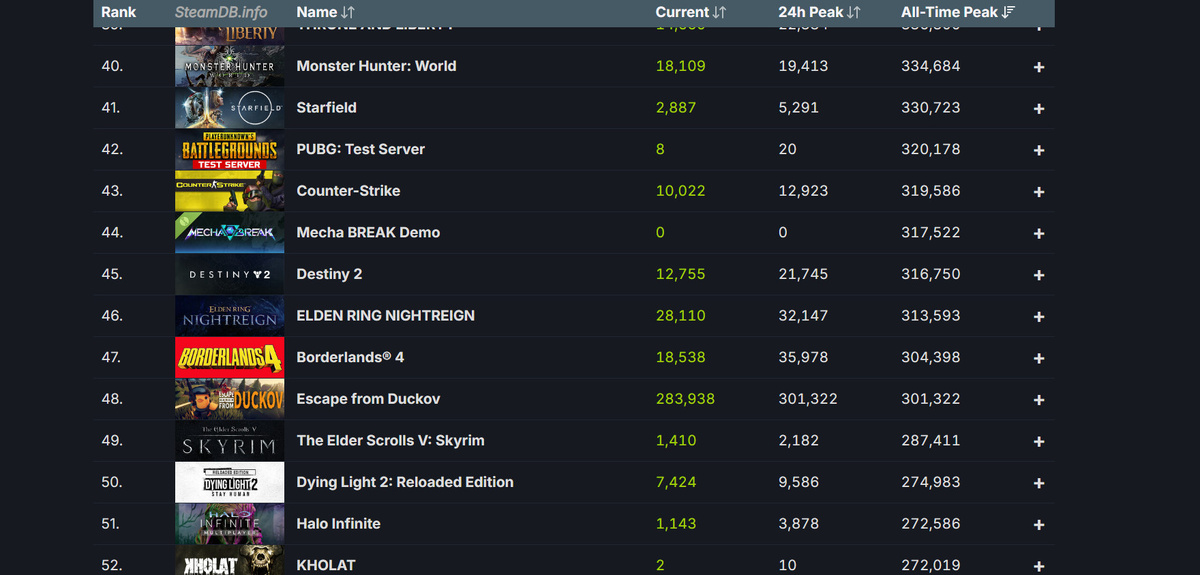Sort by Current players column
1200x575 pixels.
click(690, 12)
